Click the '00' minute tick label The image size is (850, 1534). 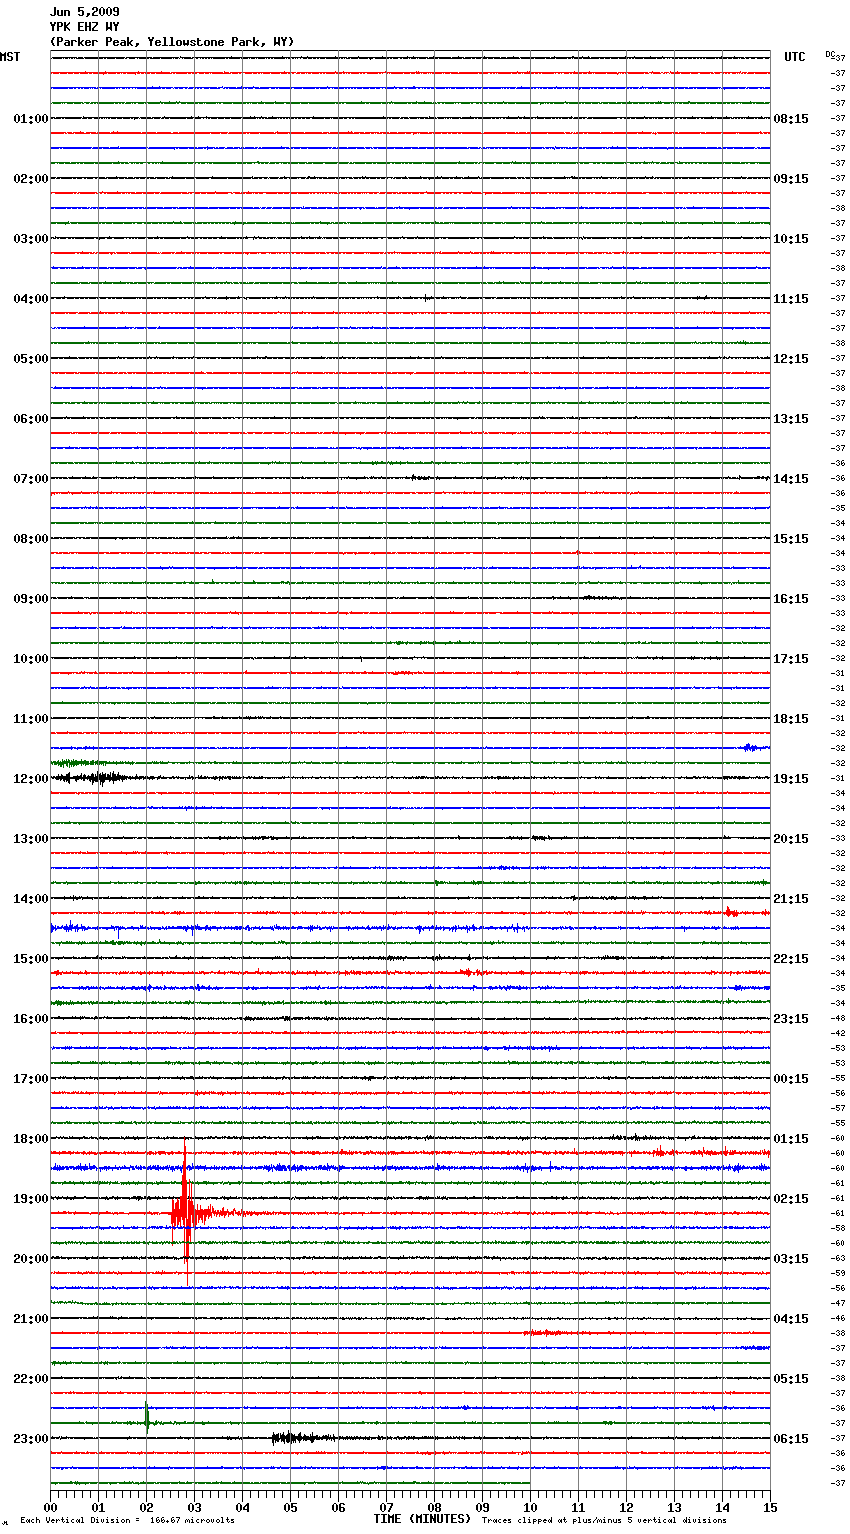click(x=51, y=1507)
